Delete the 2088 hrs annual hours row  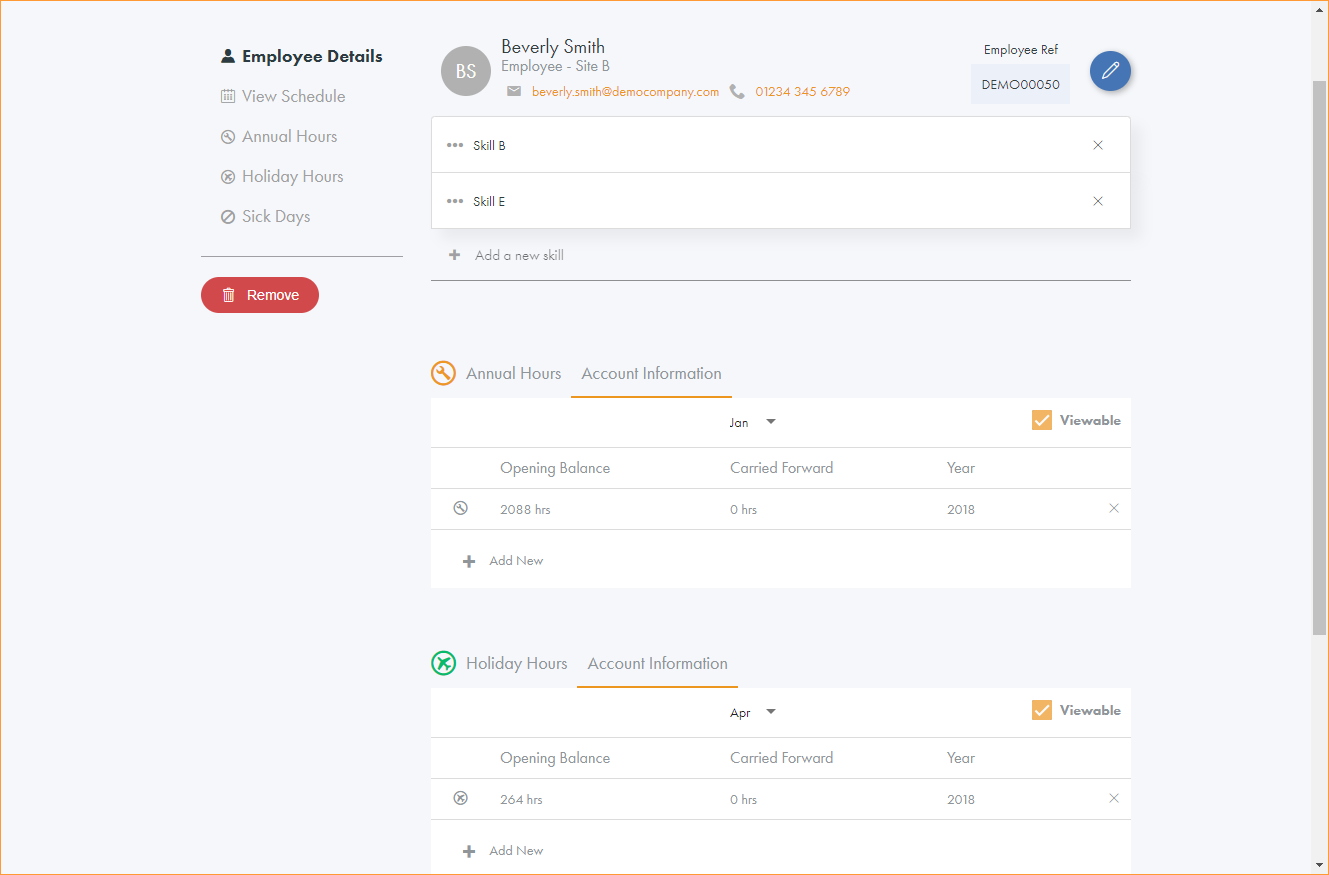1114,508
